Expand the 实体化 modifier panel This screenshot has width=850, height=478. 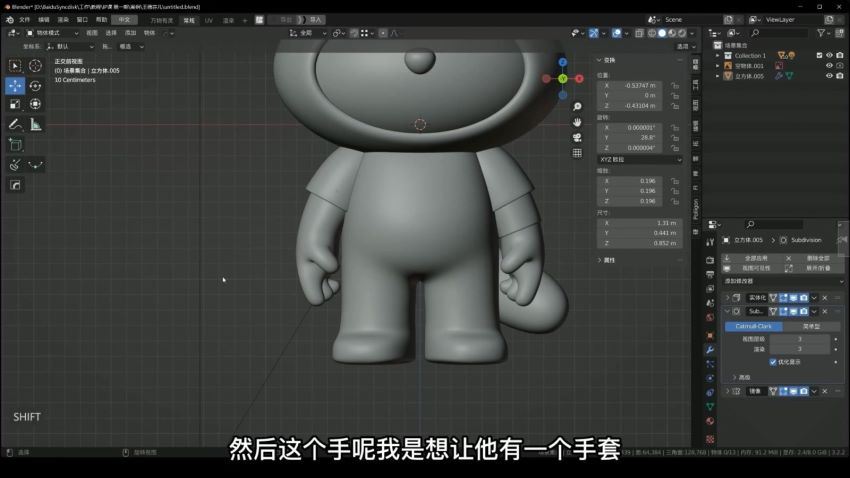tap(727, 298)
